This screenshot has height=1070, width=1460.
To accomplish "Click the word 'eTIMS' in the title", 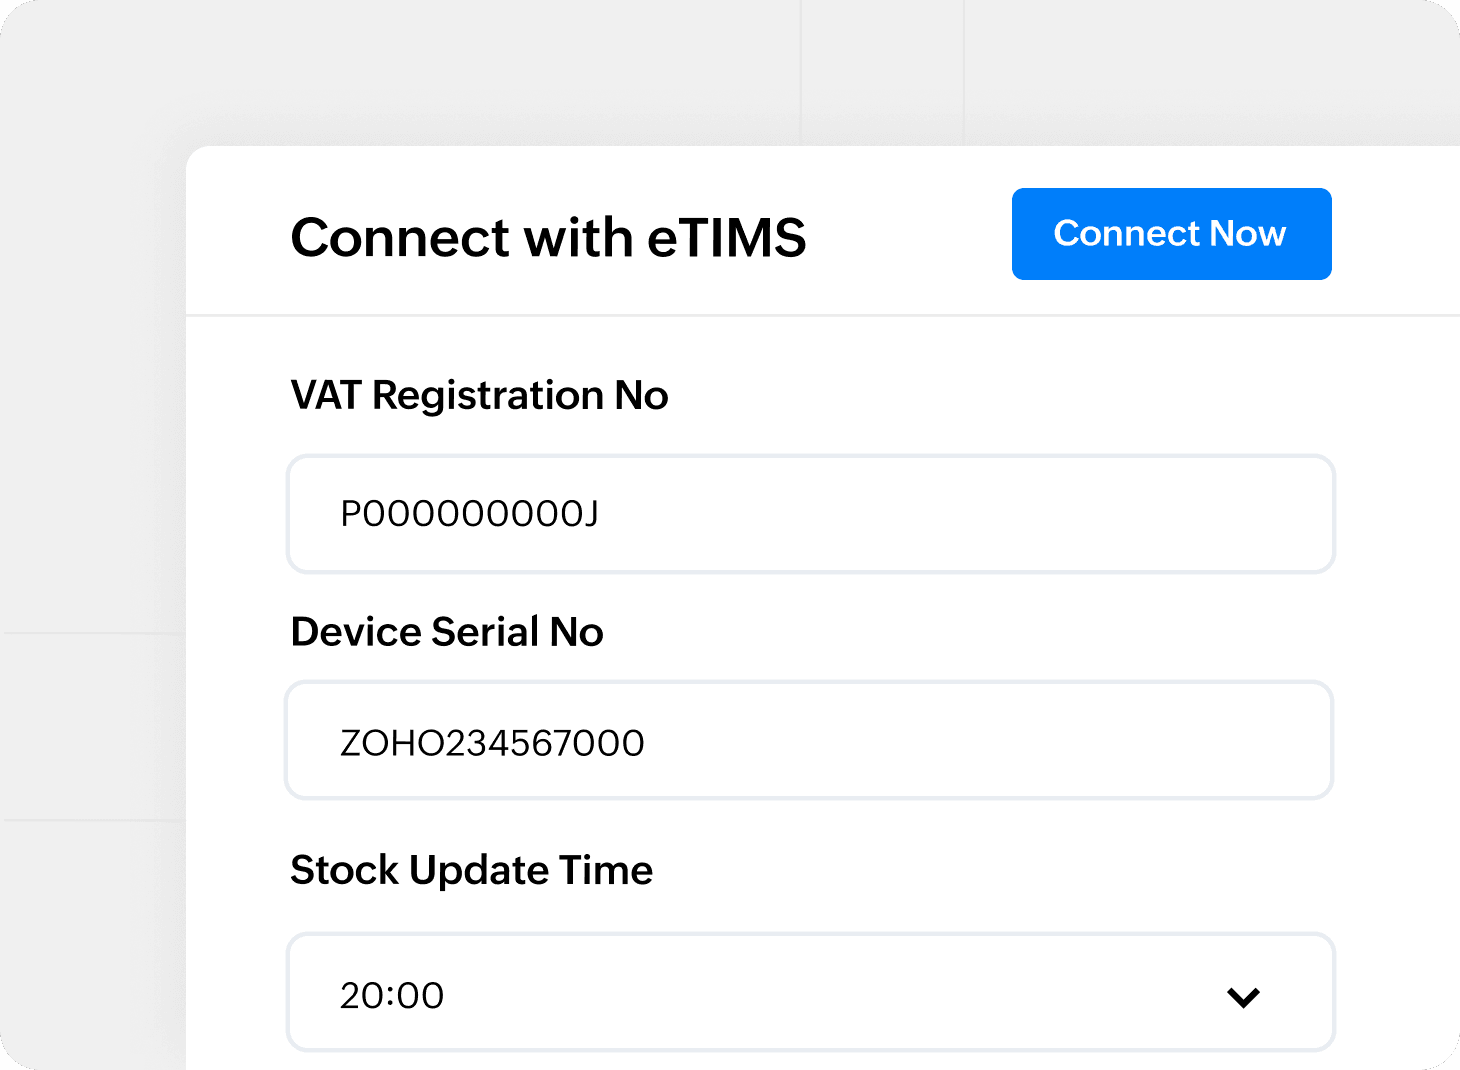I will click(726, 238).
